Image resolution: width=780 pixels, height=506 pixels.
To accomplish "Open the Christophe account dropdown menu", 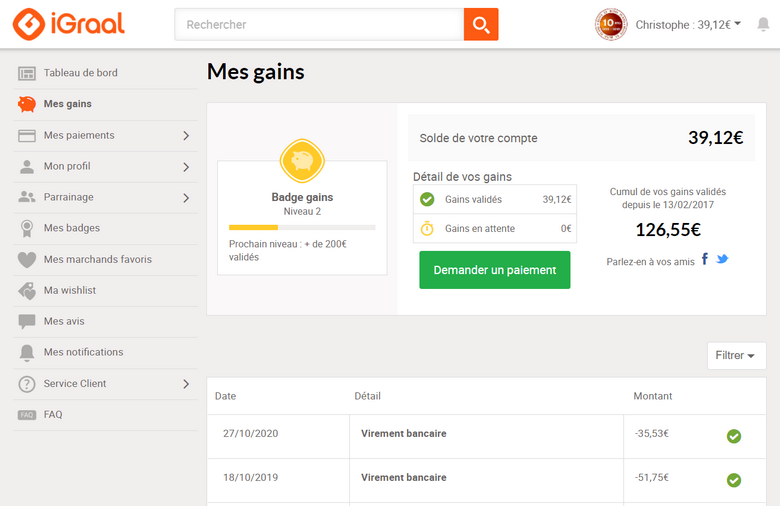I will click(688, 24).
